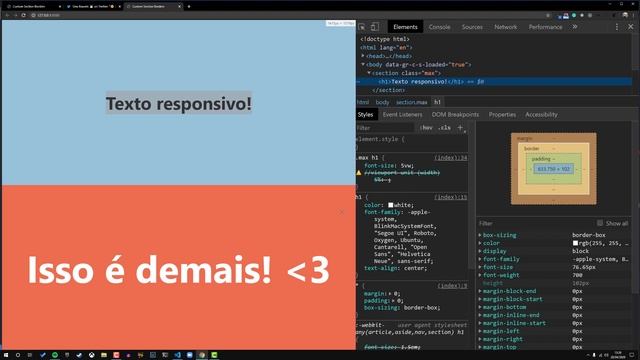Add new style rule with plus icon
This screenshot has width=640, height=360.
point(460,128)
